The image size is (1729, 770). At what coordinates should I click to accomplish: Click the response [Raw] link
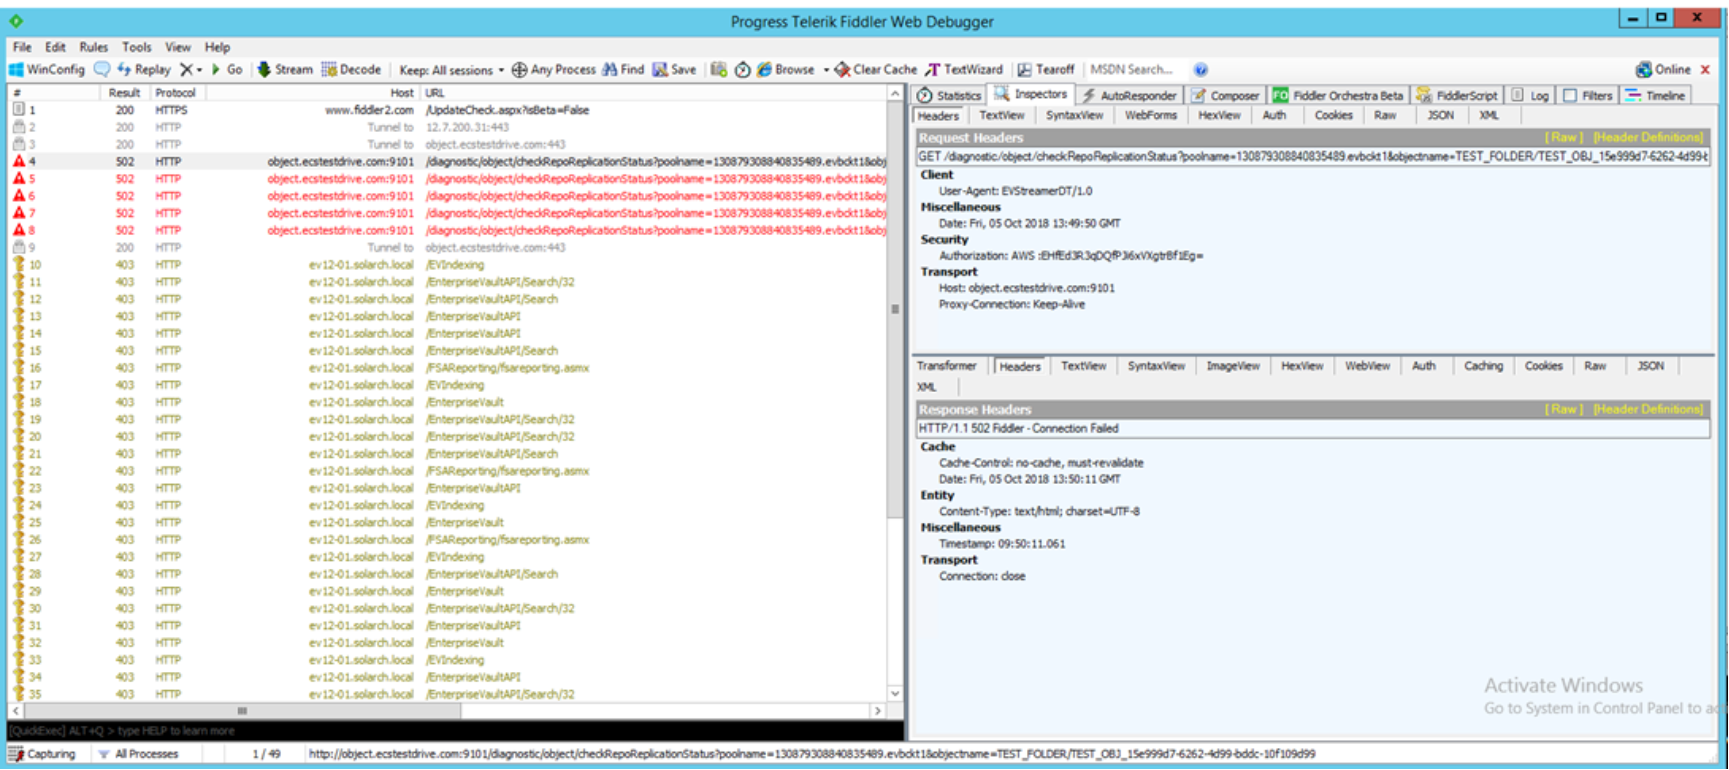click(x=1565, y=410)
